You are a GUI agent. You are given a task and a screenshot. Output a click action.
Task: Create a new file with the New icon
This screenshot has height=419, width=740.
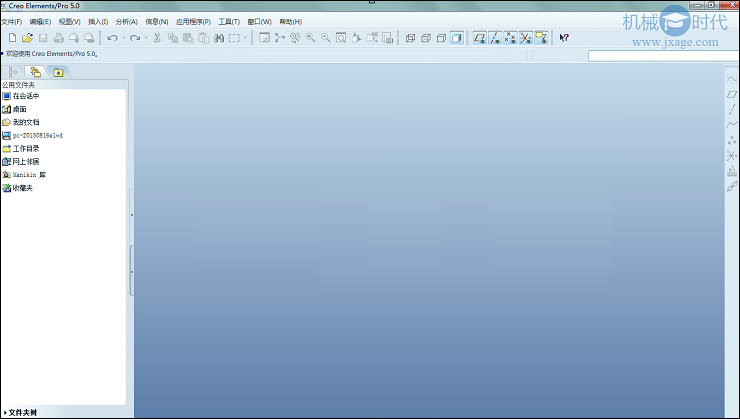click(13, 38)
